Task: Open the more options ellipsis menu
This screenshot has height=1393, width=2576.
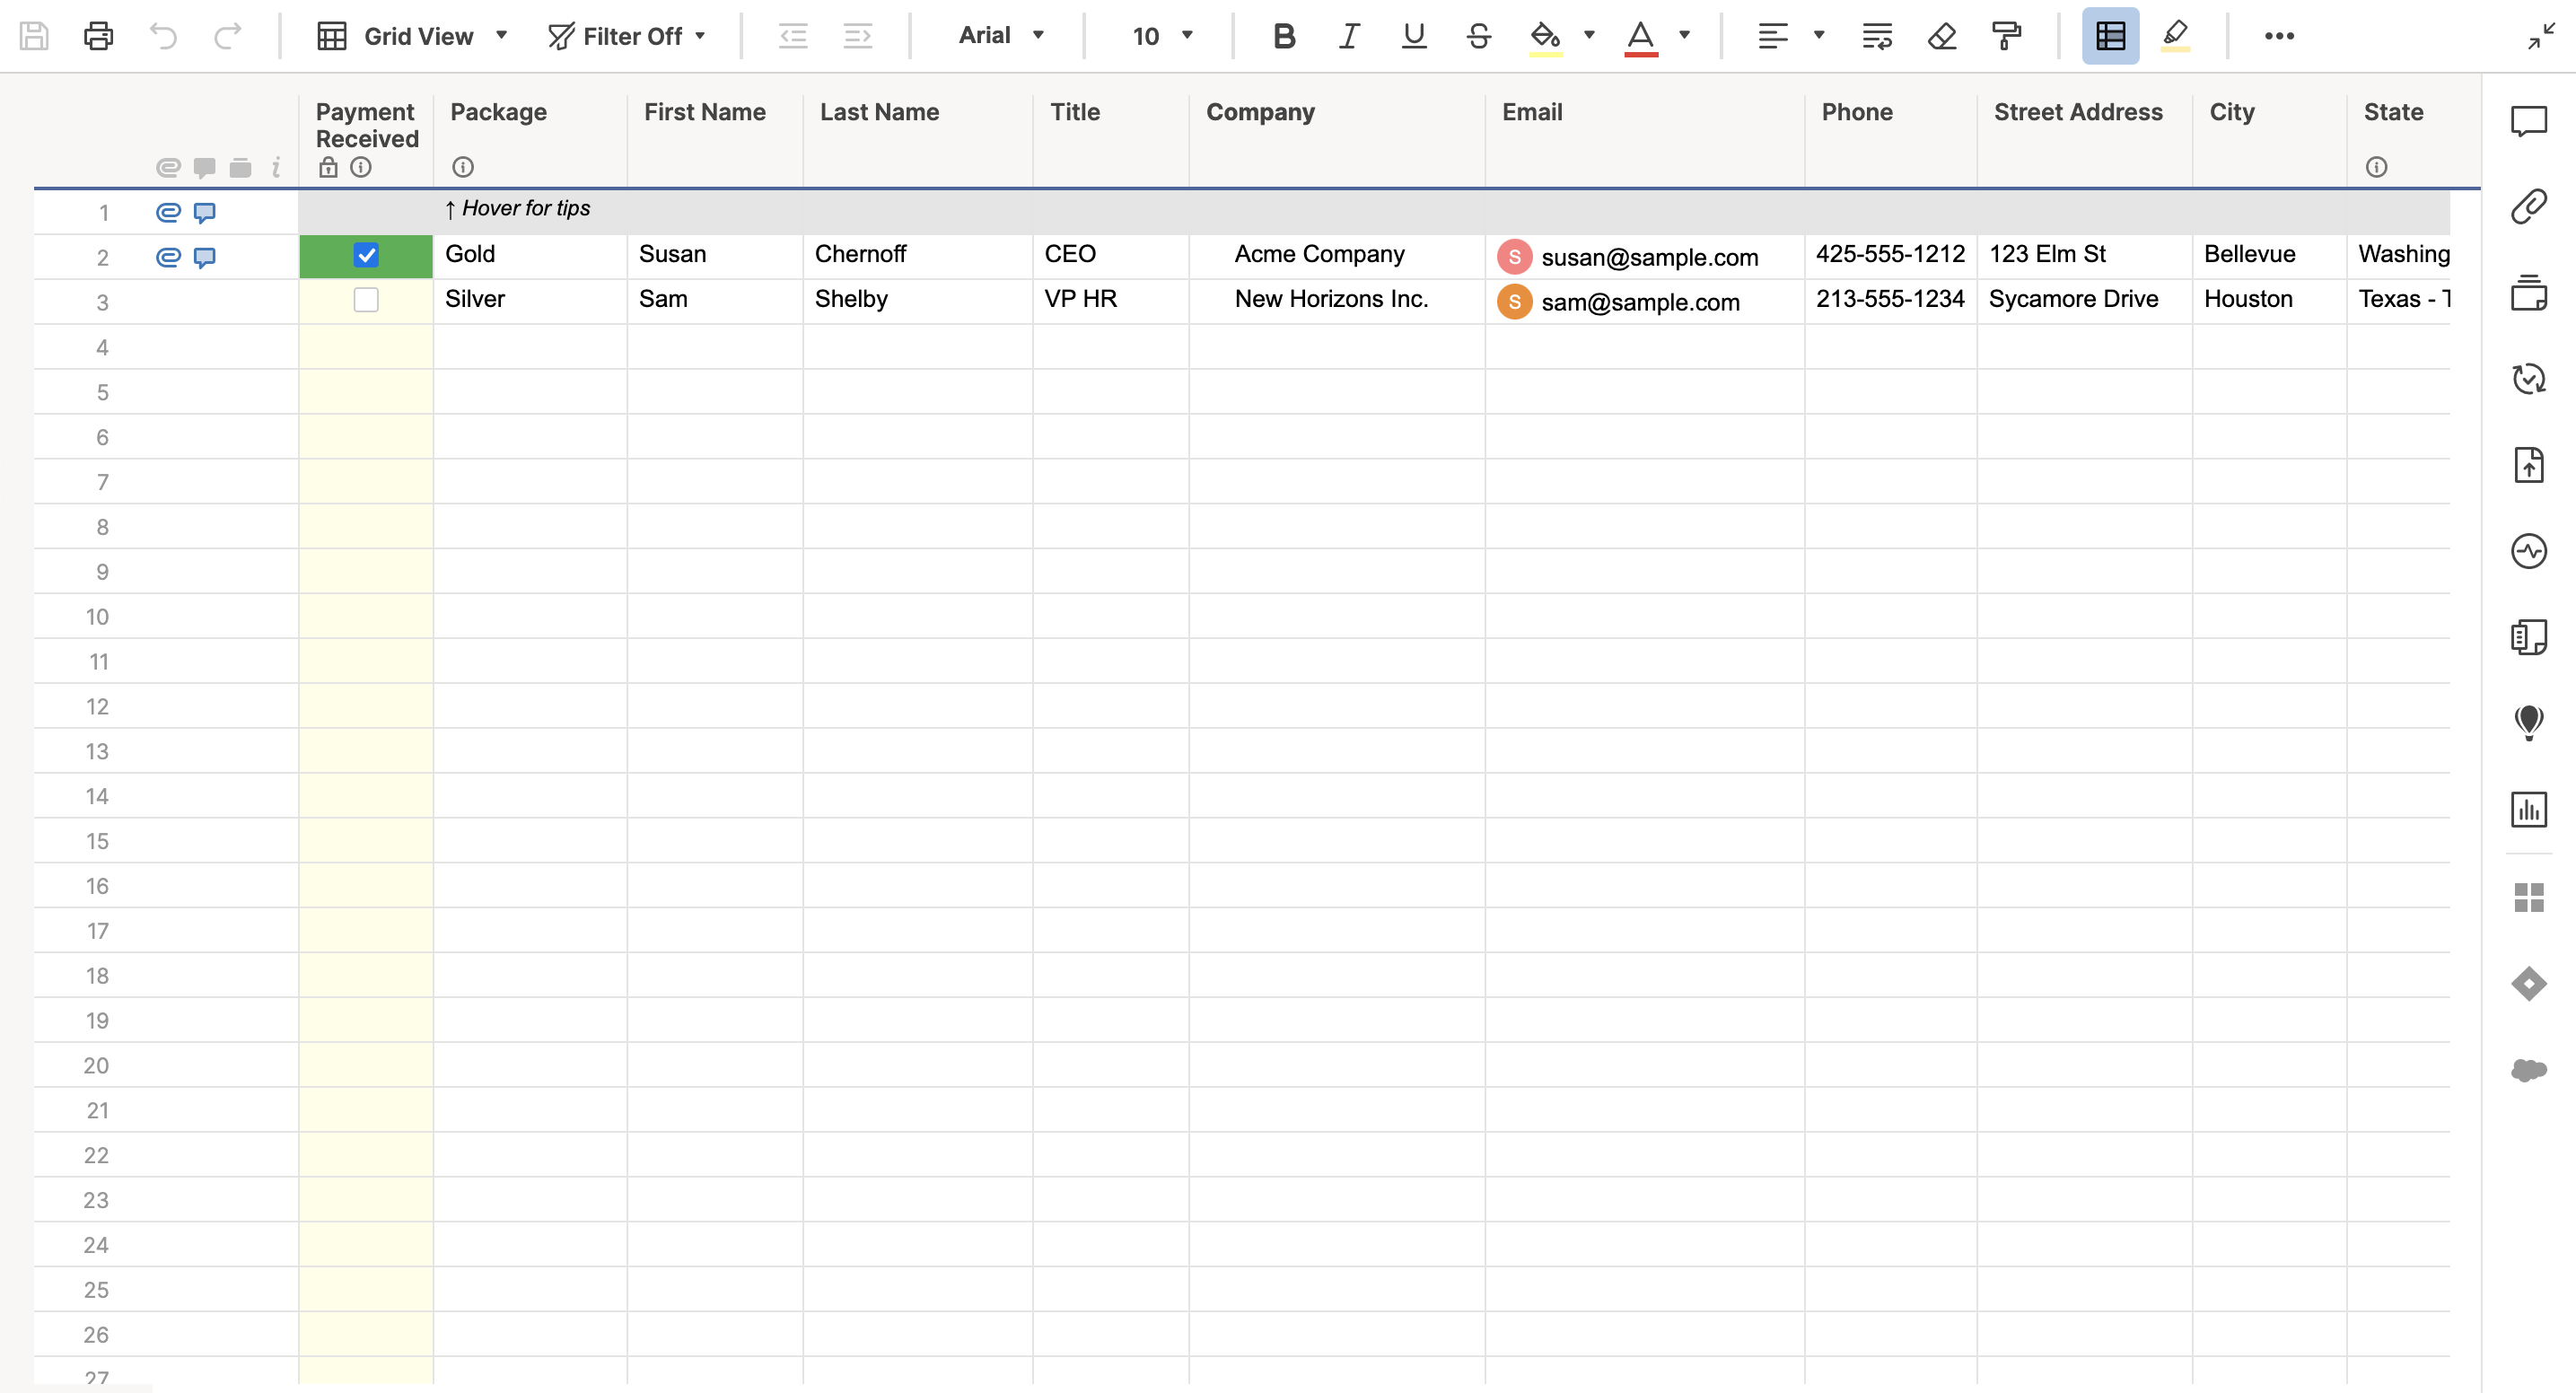Action: [x=2279, y=36]
